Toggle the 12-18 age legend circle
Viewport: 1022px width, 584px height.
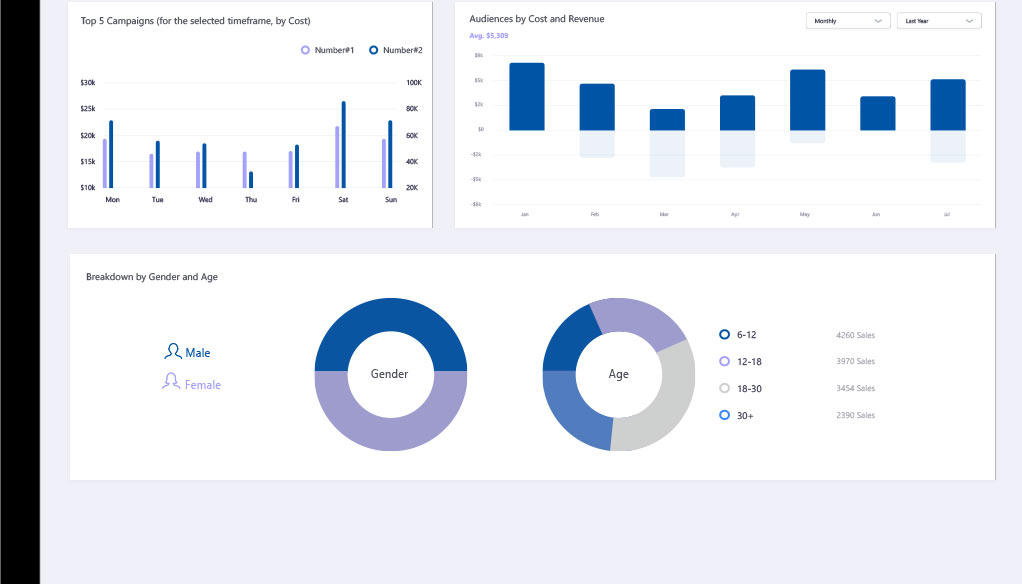(724, 361)
